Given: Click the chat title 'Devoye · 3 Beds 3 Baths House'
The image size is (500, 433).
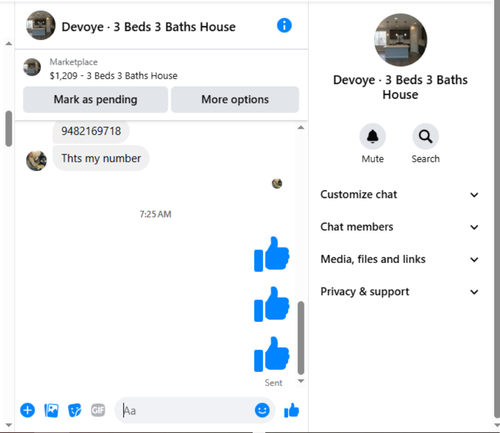Looking at the screenshot, I should click(x=148, y=27).
